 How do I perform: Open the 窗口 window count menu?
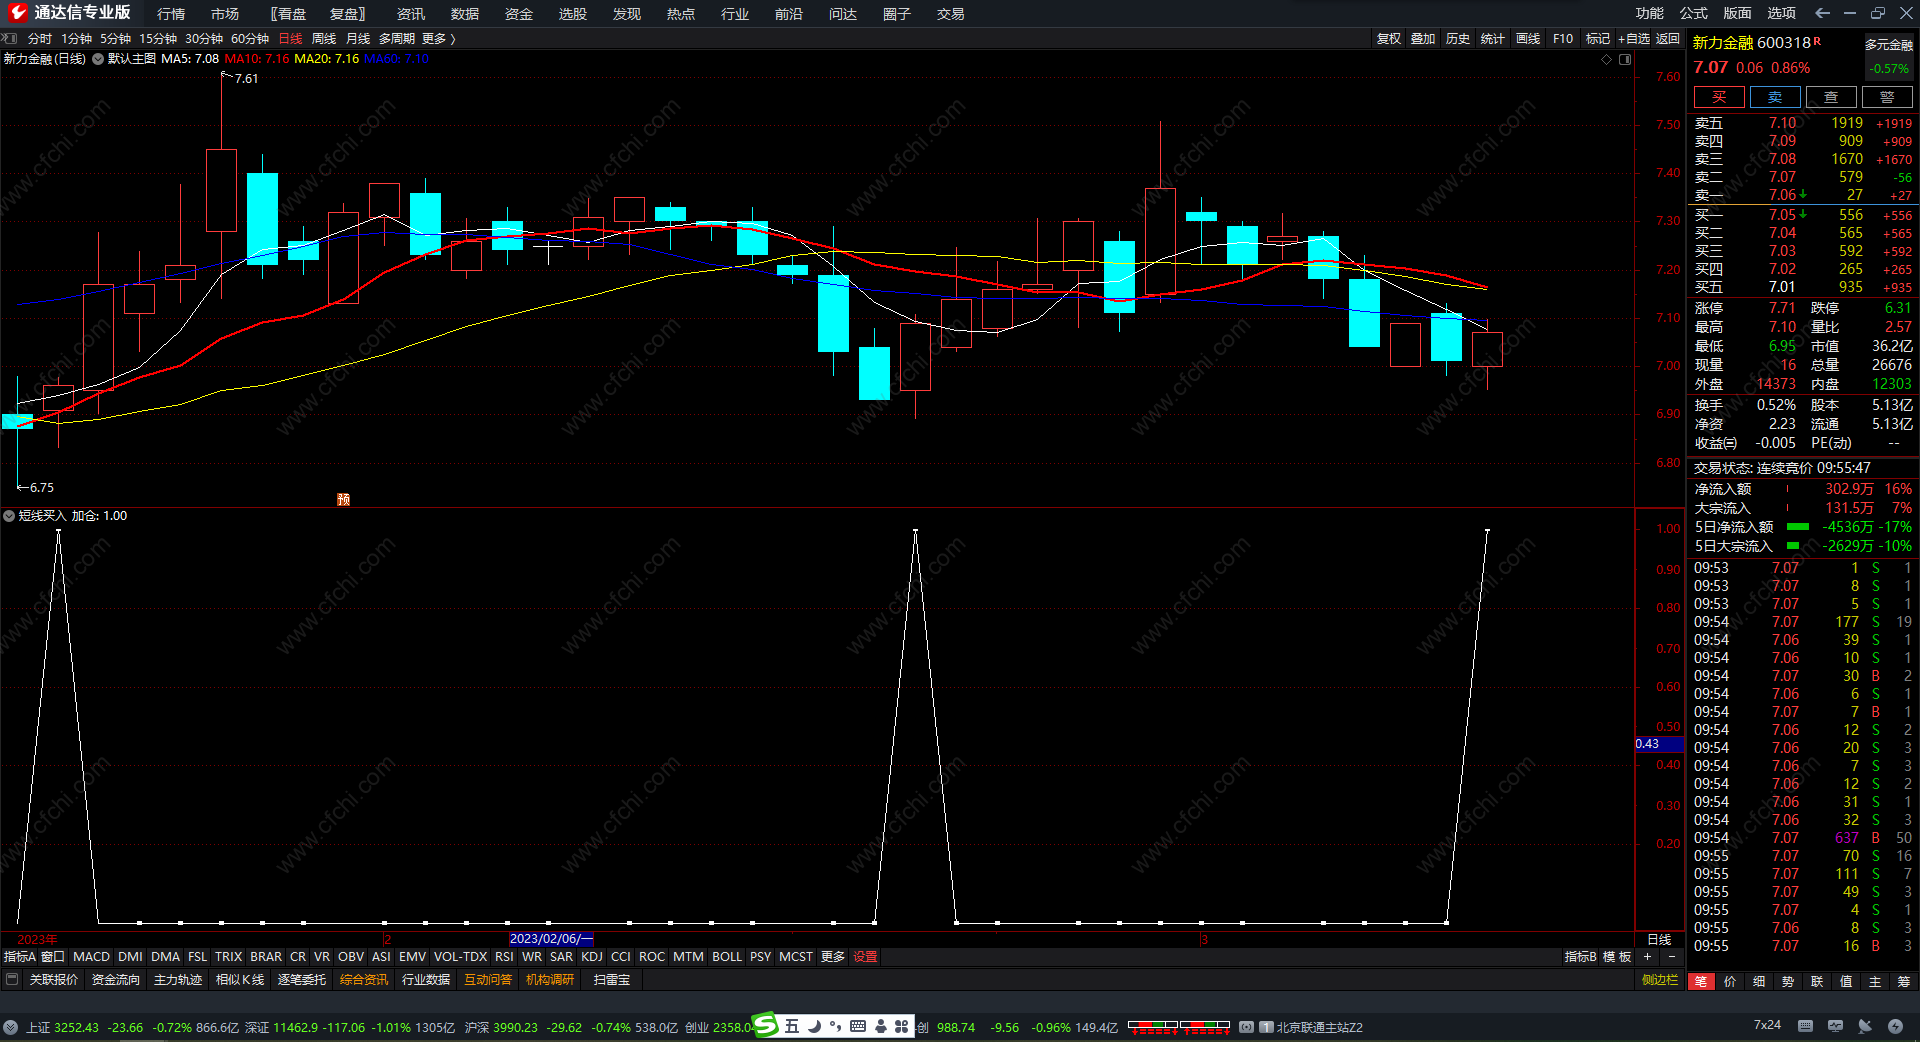click(x=53, y=957)
